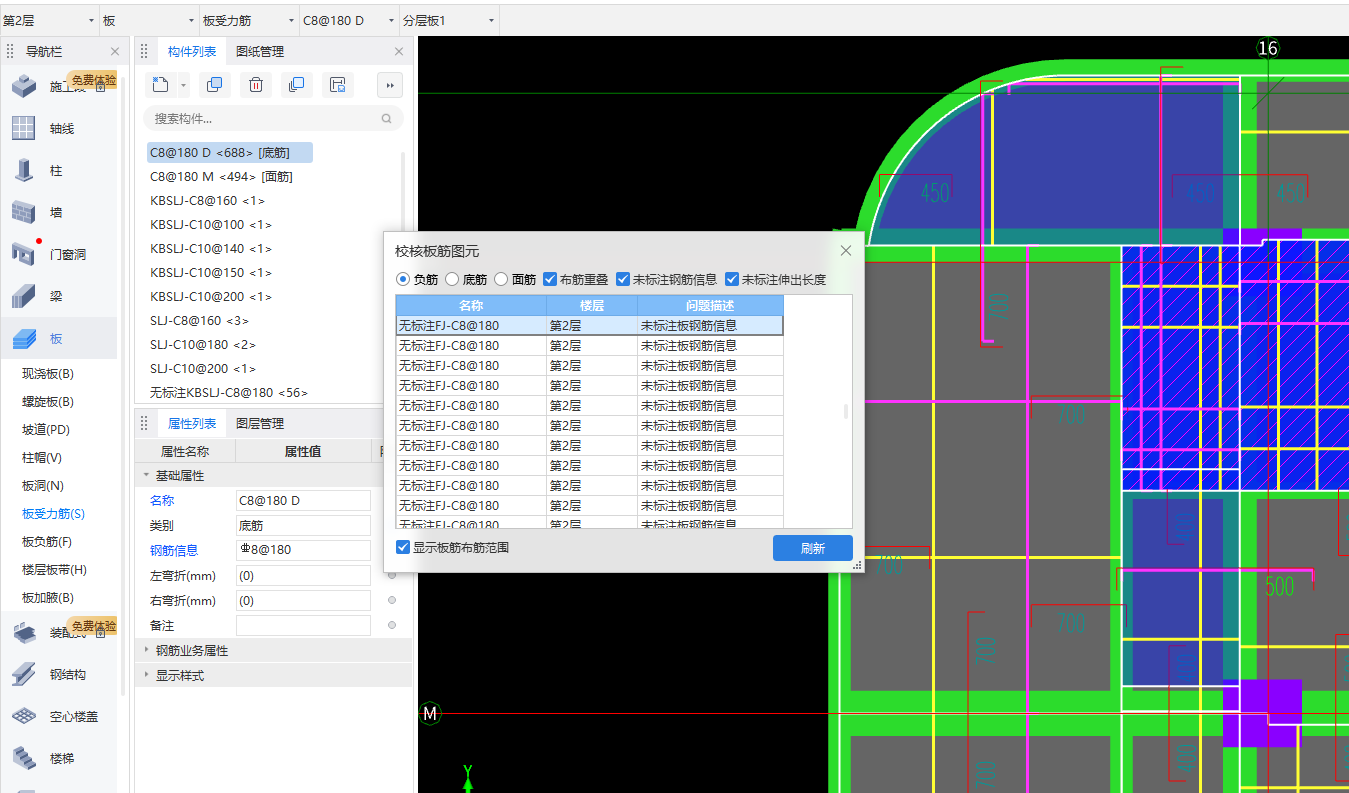Screen dimensions: 1349x793
Task: Open the new component dropdown arrow
Action: click(183, 86)
